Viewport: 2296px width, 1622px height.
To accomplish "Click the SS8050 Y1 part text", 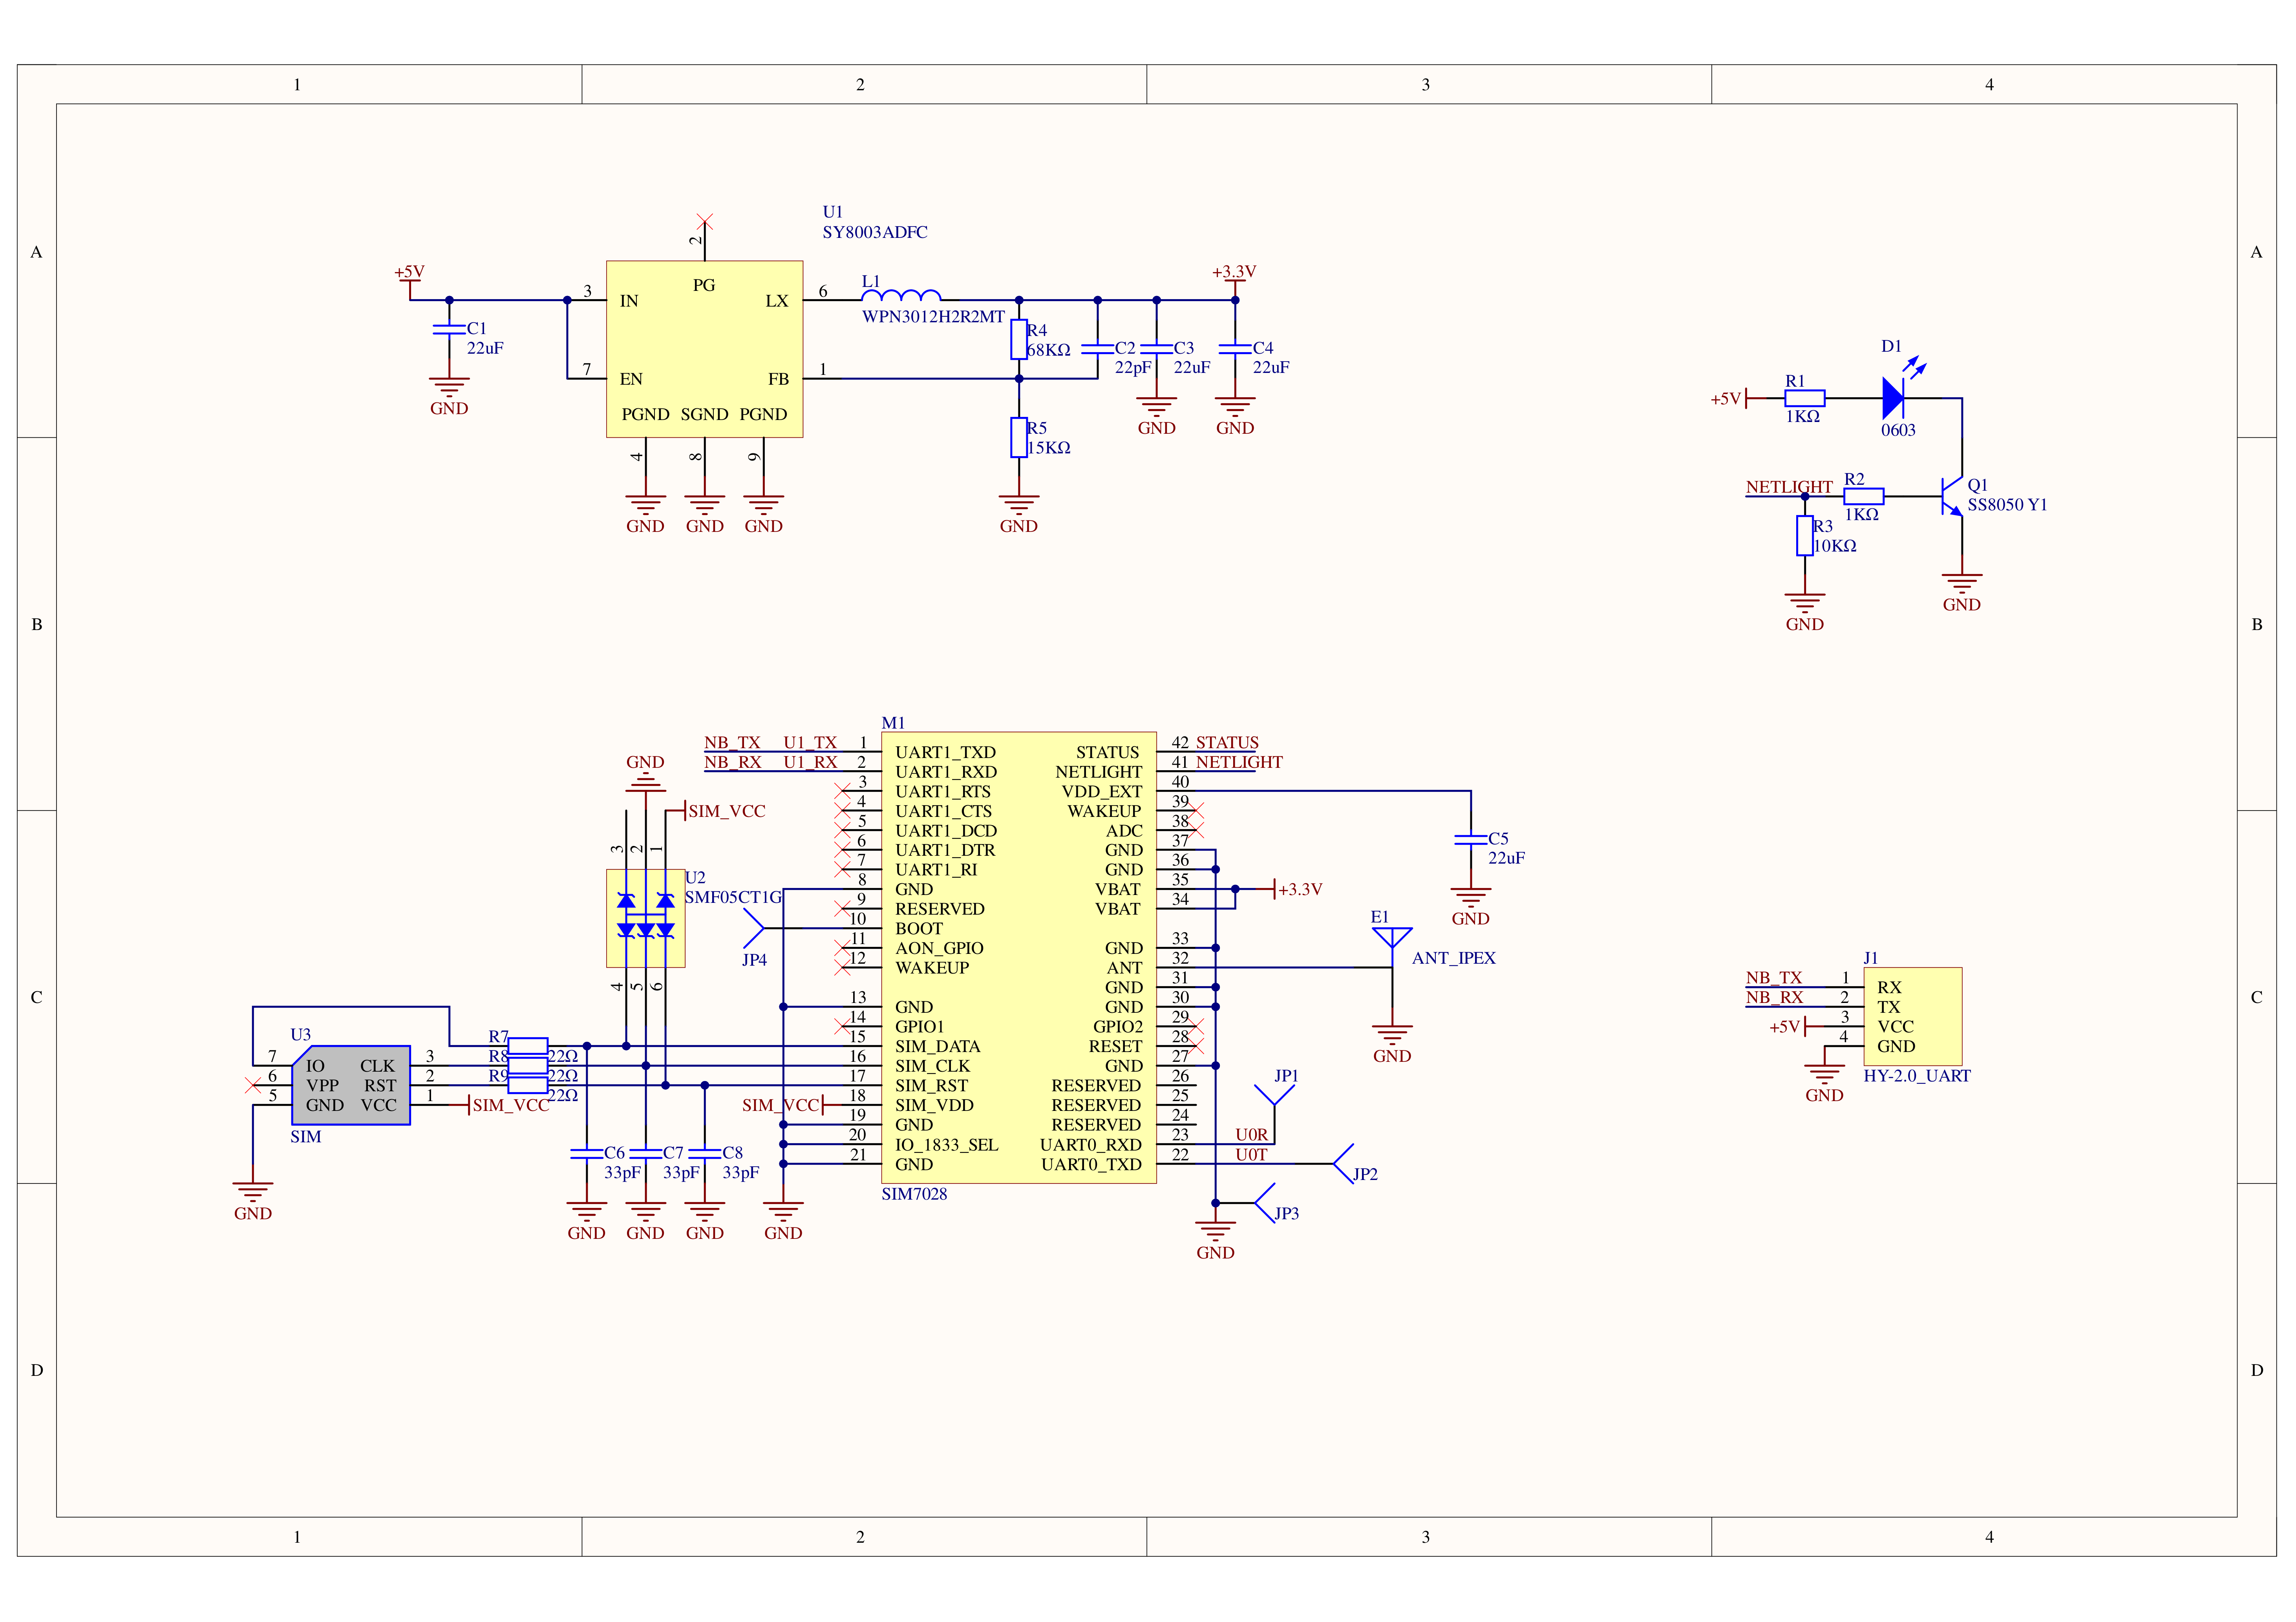I will [2007, 505].
